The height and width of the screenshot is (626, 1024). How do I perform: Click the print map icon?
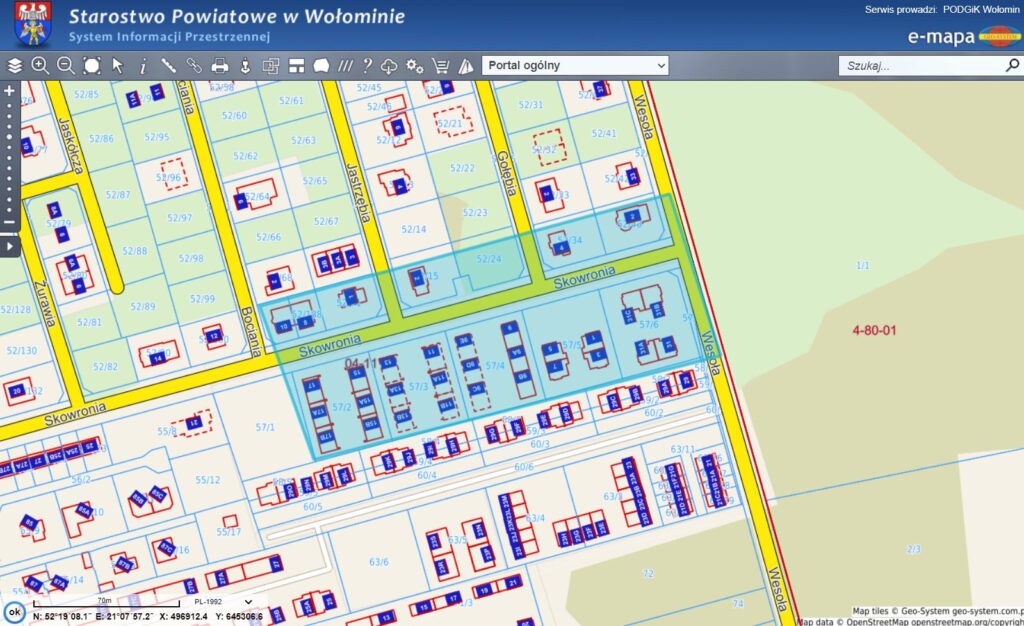219,66
